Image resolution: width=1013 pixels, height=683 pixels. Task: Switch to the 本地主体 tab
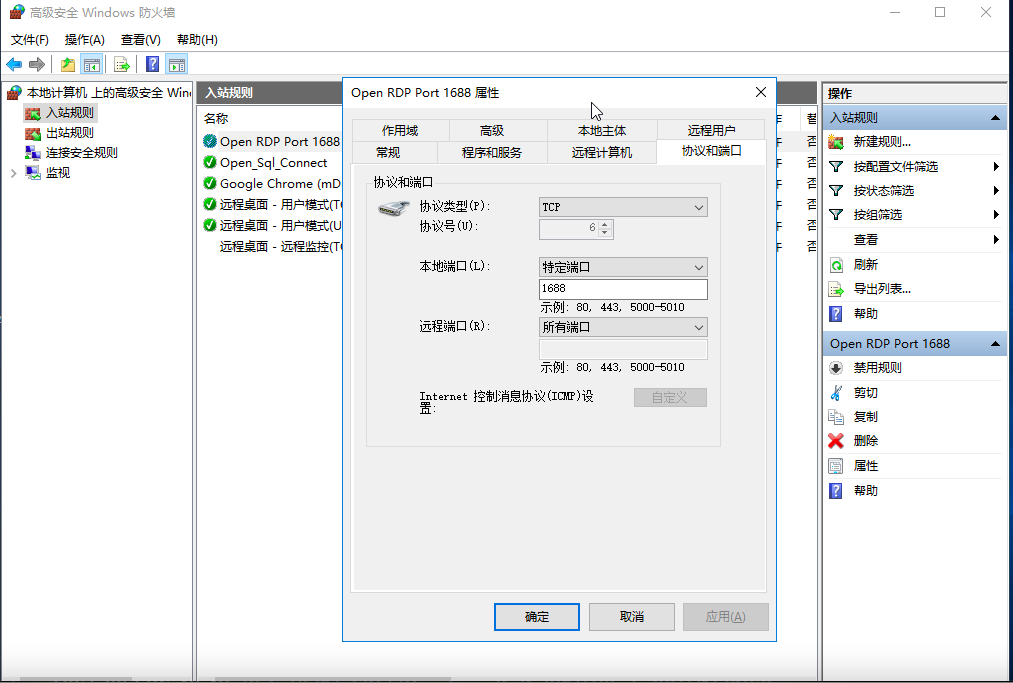602,130
